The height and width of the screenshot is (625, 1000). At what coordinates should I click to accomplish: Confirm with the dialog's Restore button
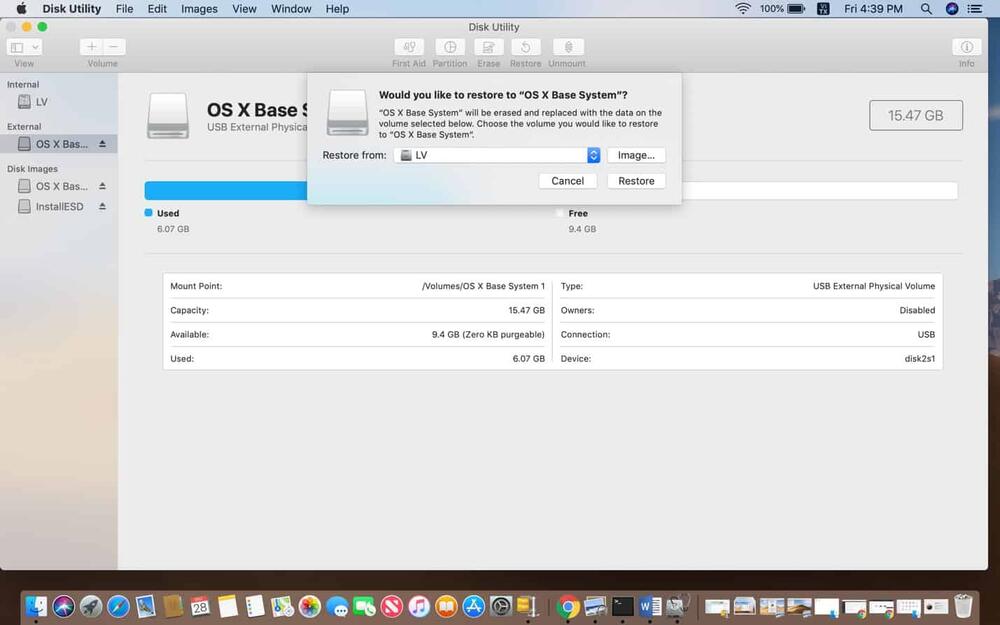point(636,181)
